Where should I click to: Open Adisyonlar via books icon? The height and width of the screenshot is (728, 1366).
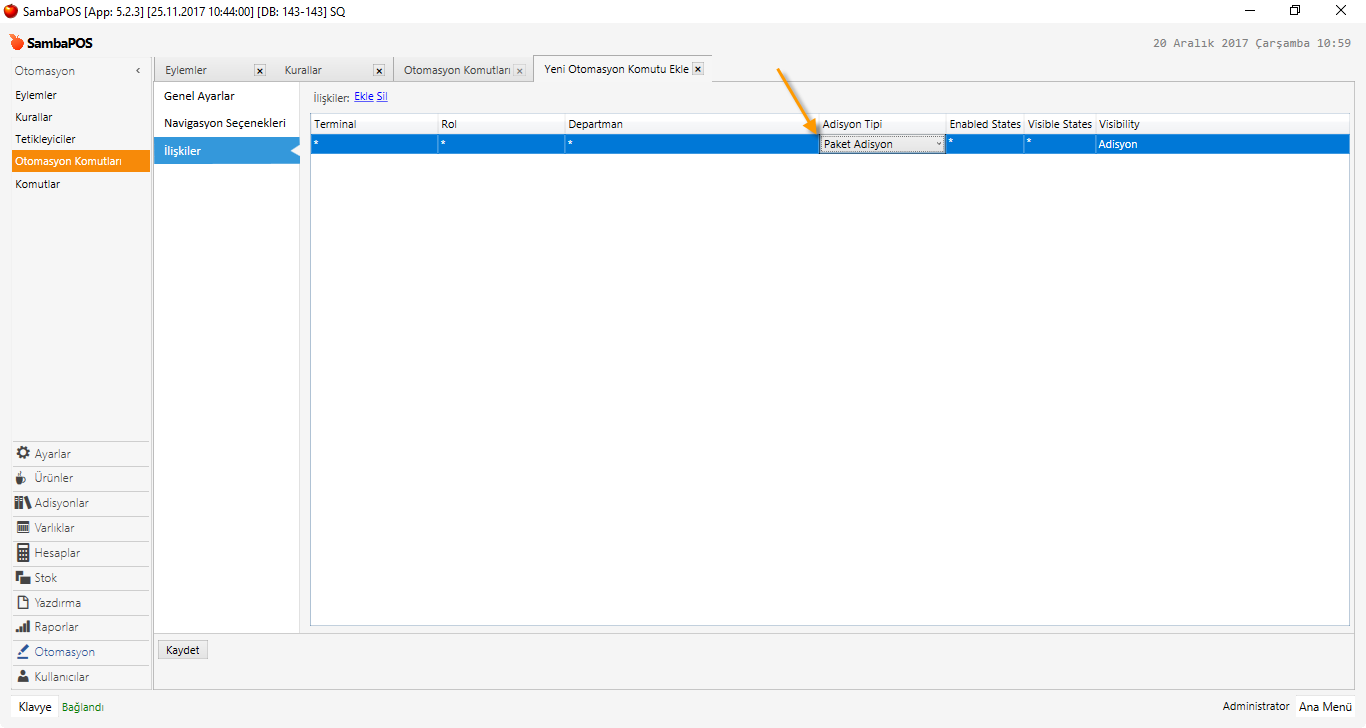(23, 503)
